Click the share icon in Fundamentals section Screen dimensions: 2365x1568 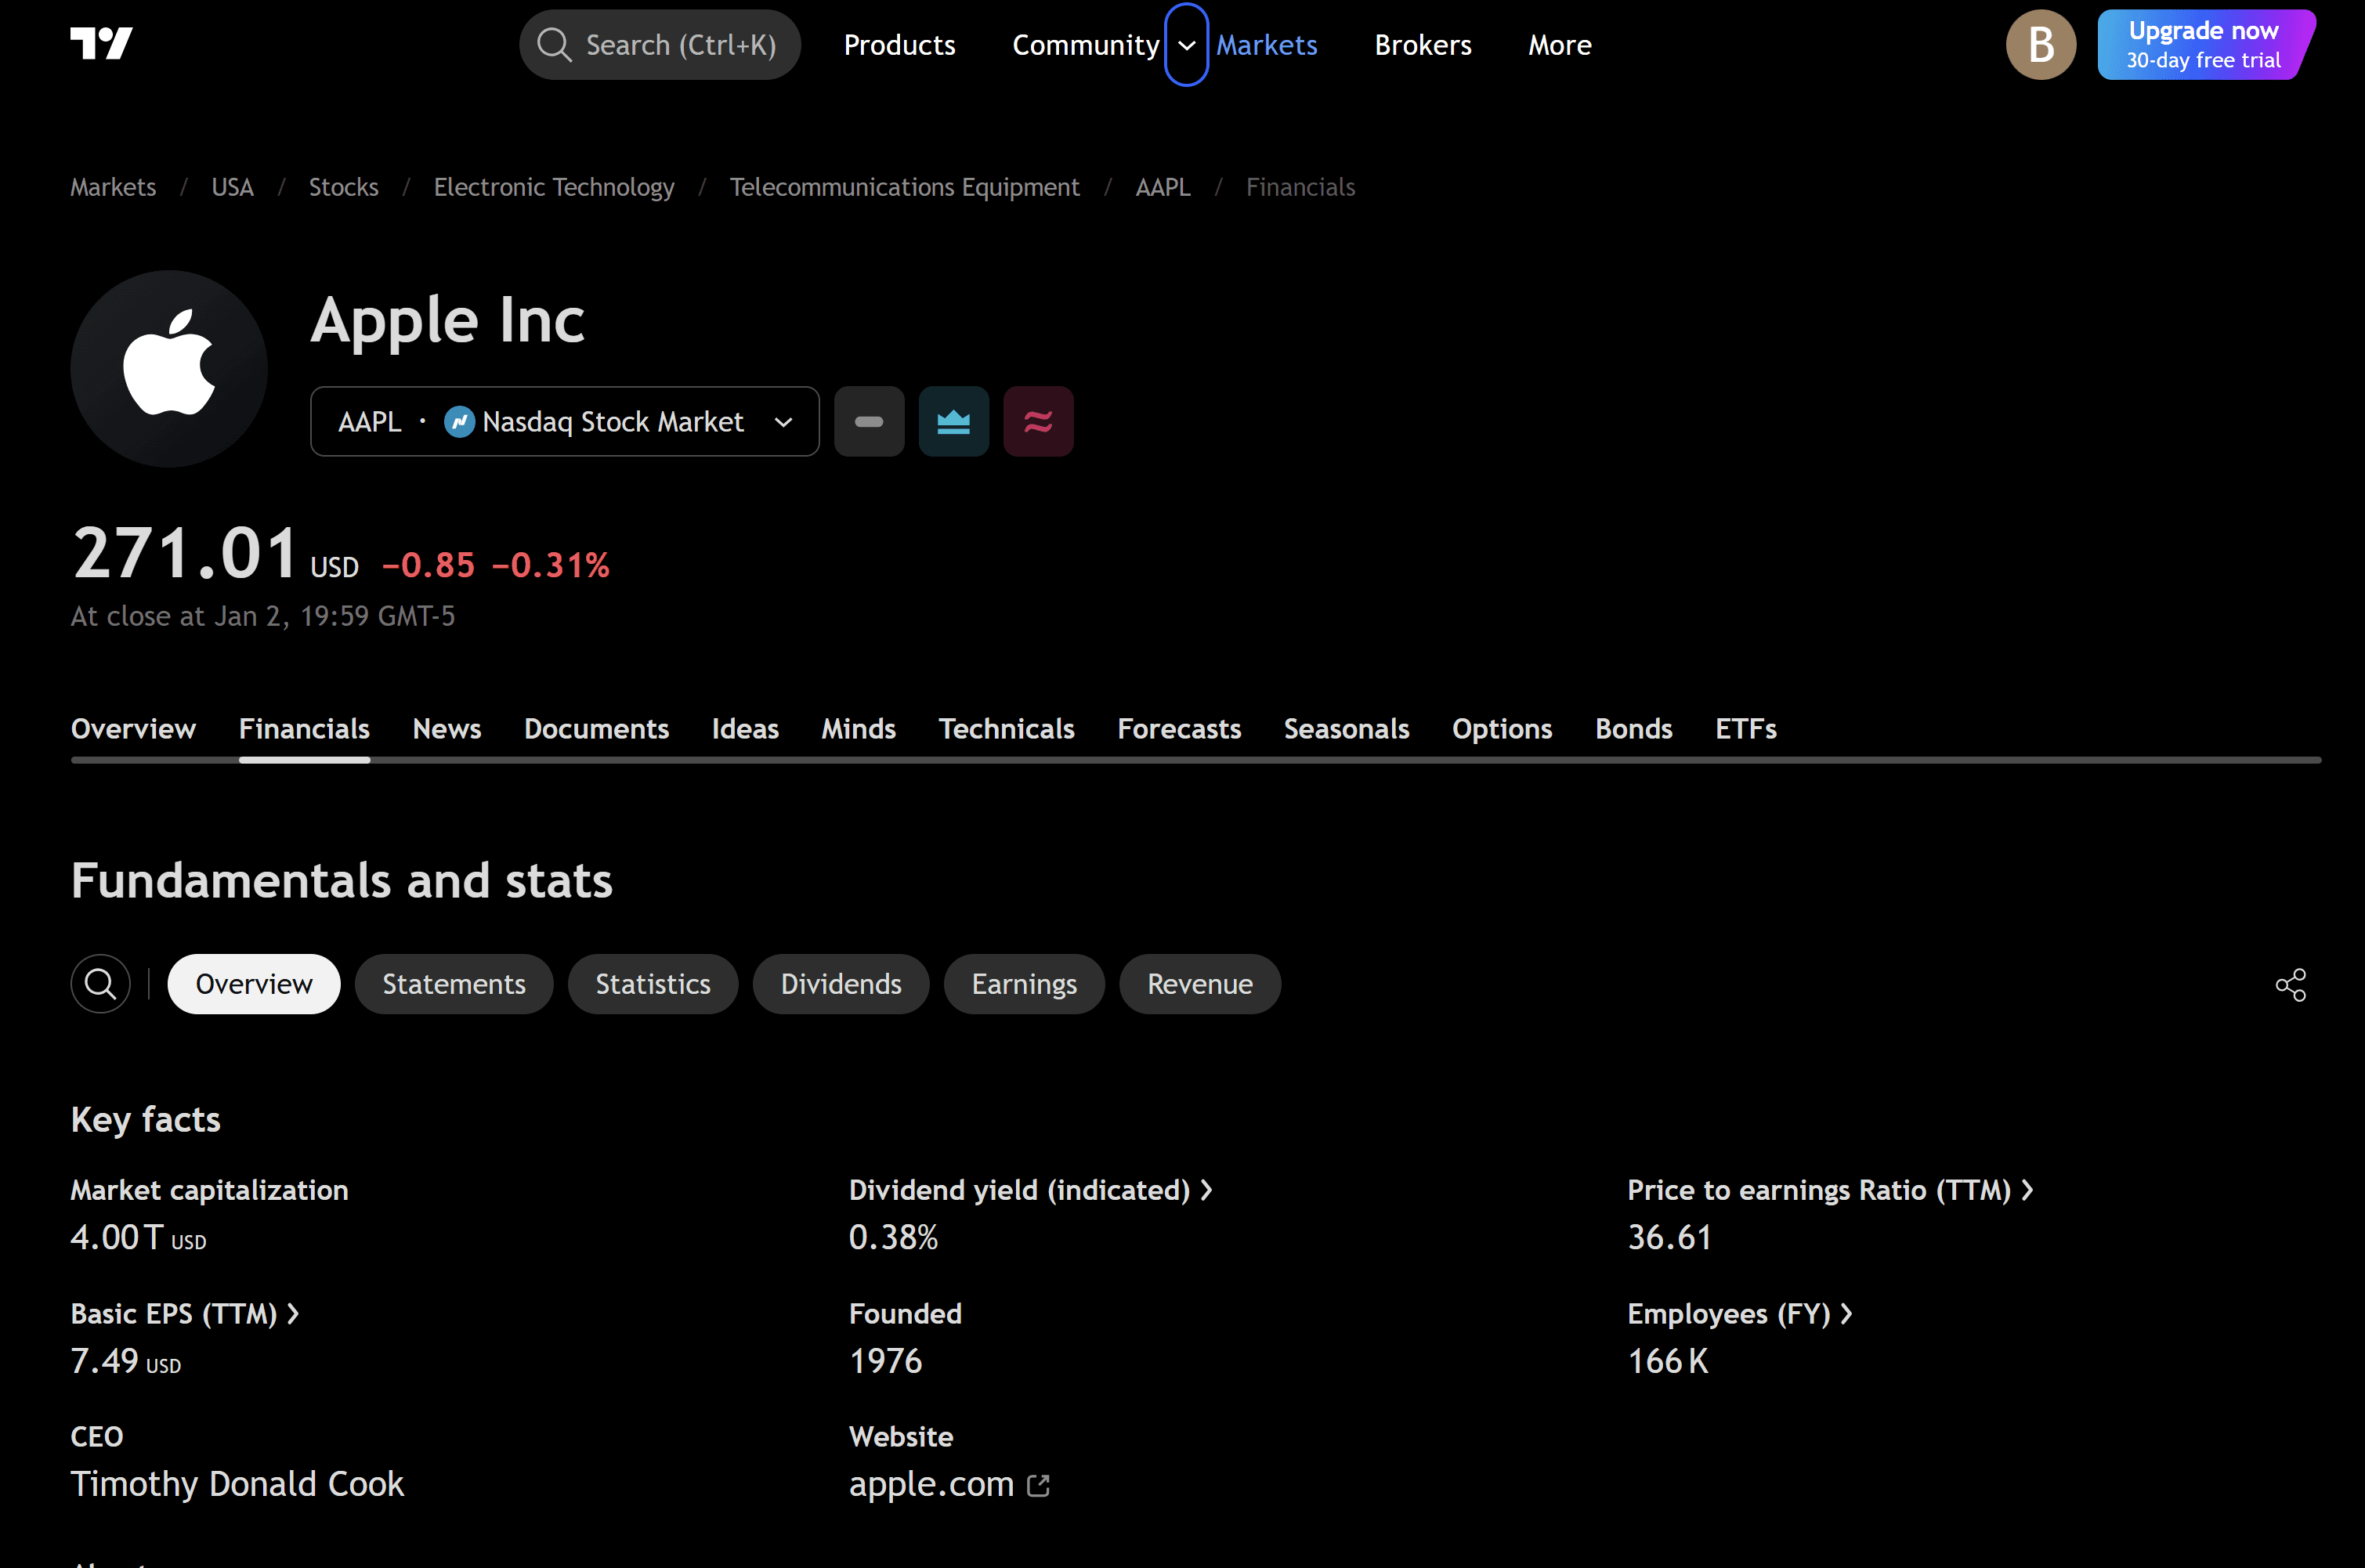click(2290, 985)
